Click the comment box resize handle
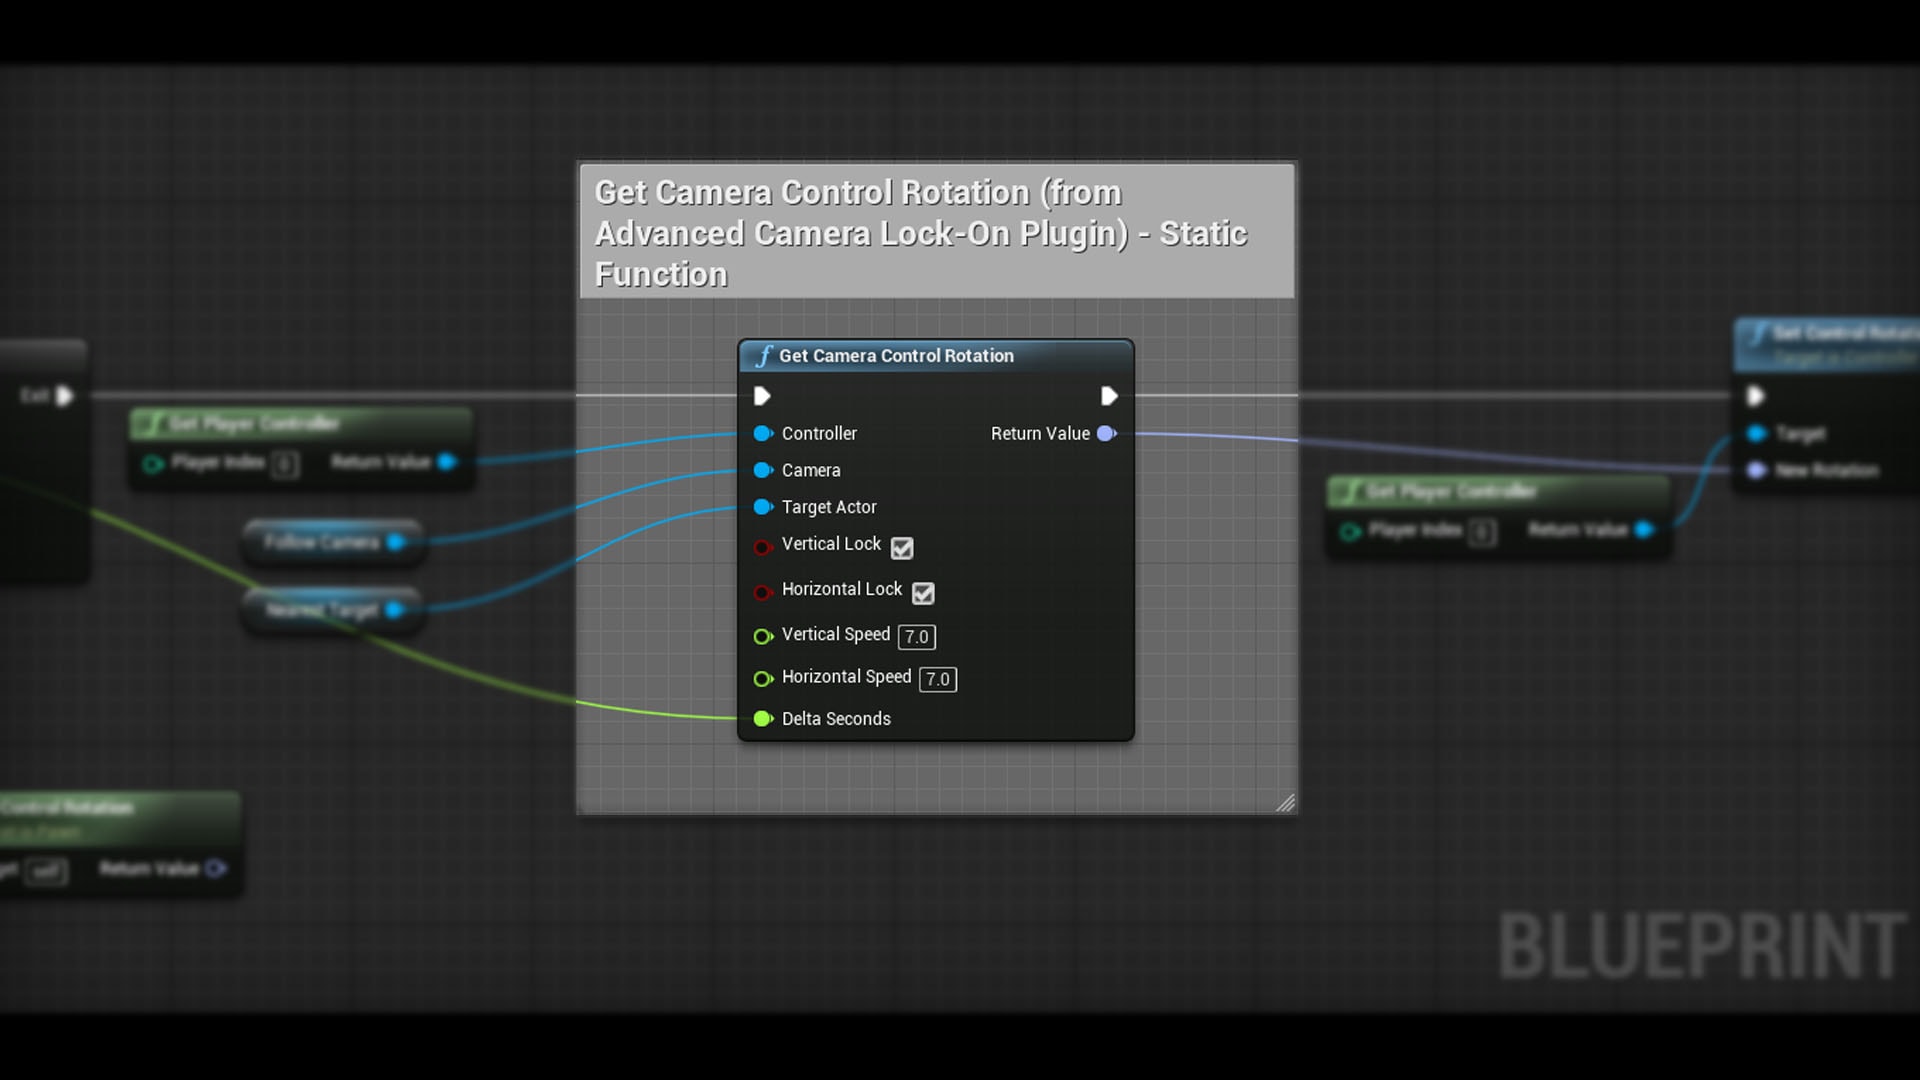This screenshot has height=1080, width=1920. [1288, 805]
